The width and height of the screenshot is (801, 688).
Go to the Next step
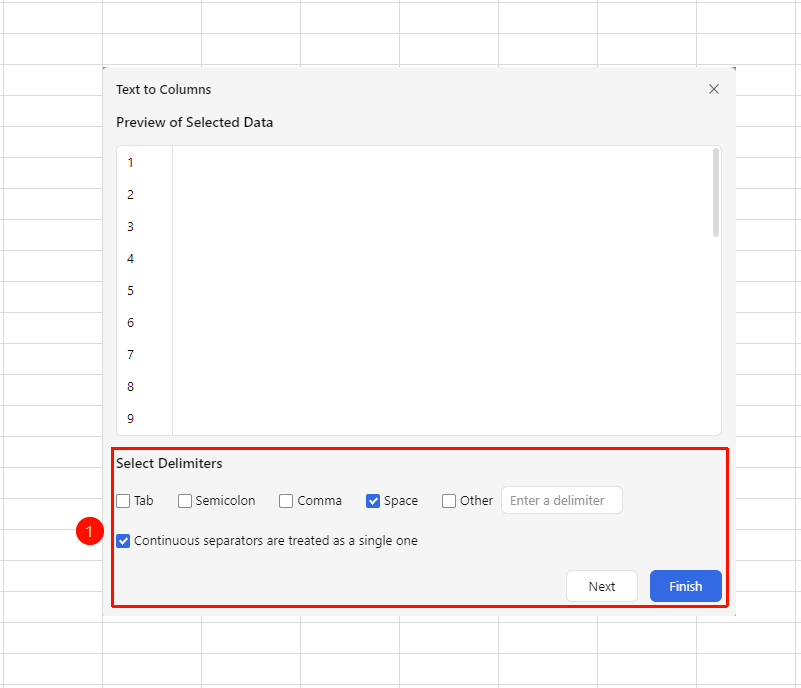pos(602,586)
